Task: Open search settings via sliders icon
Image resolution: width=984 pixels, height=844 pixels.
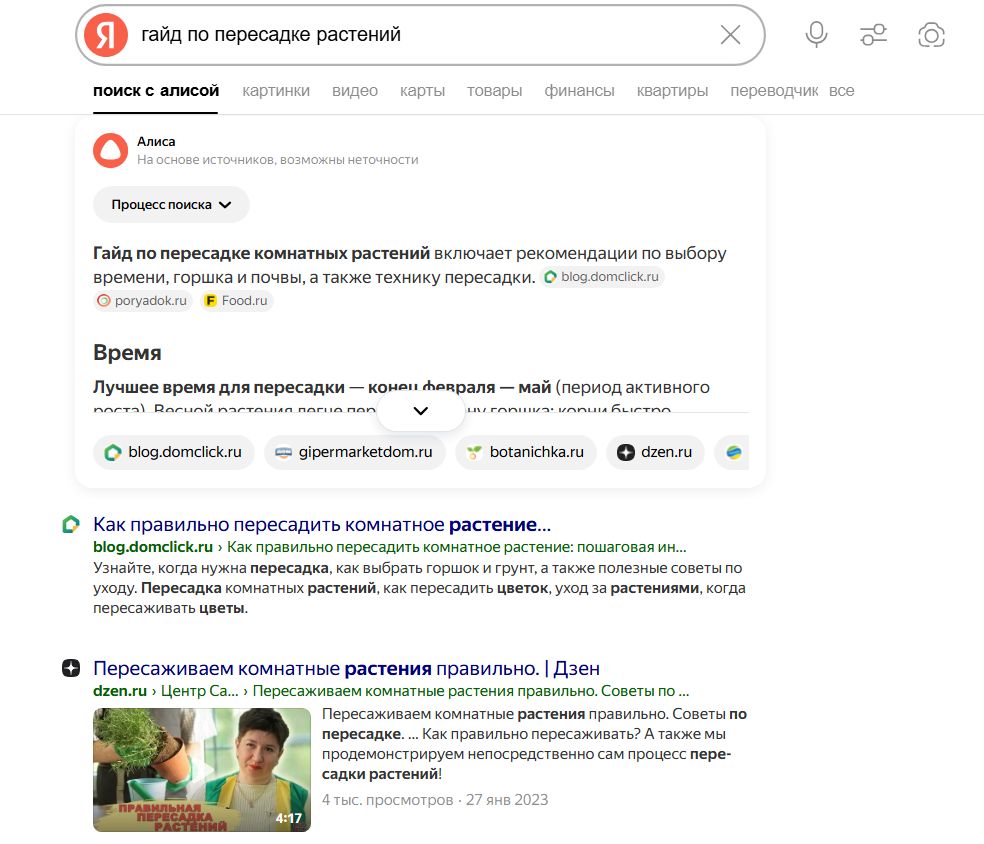Action: pos(872,33)
